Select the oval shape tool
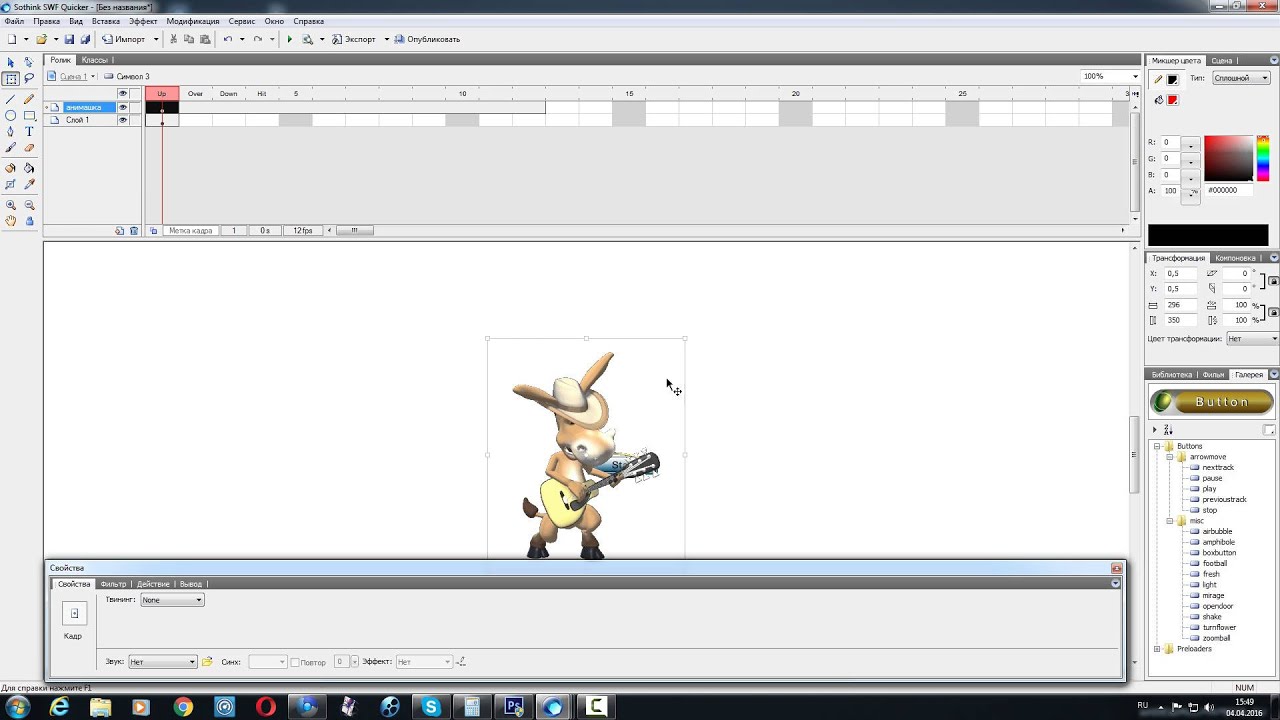Screen dimensions: 1280x720 (x=11, y=115)
